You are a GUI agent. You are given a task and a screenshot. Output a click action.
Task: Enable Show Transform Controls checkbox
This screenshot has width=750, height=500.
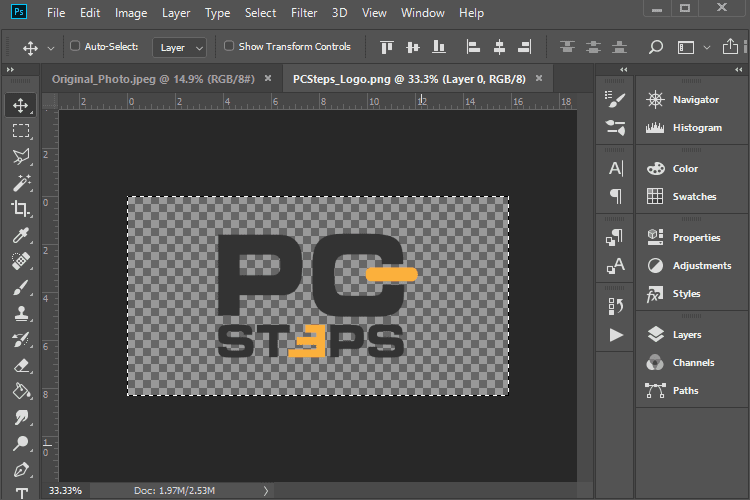(229, 46)
